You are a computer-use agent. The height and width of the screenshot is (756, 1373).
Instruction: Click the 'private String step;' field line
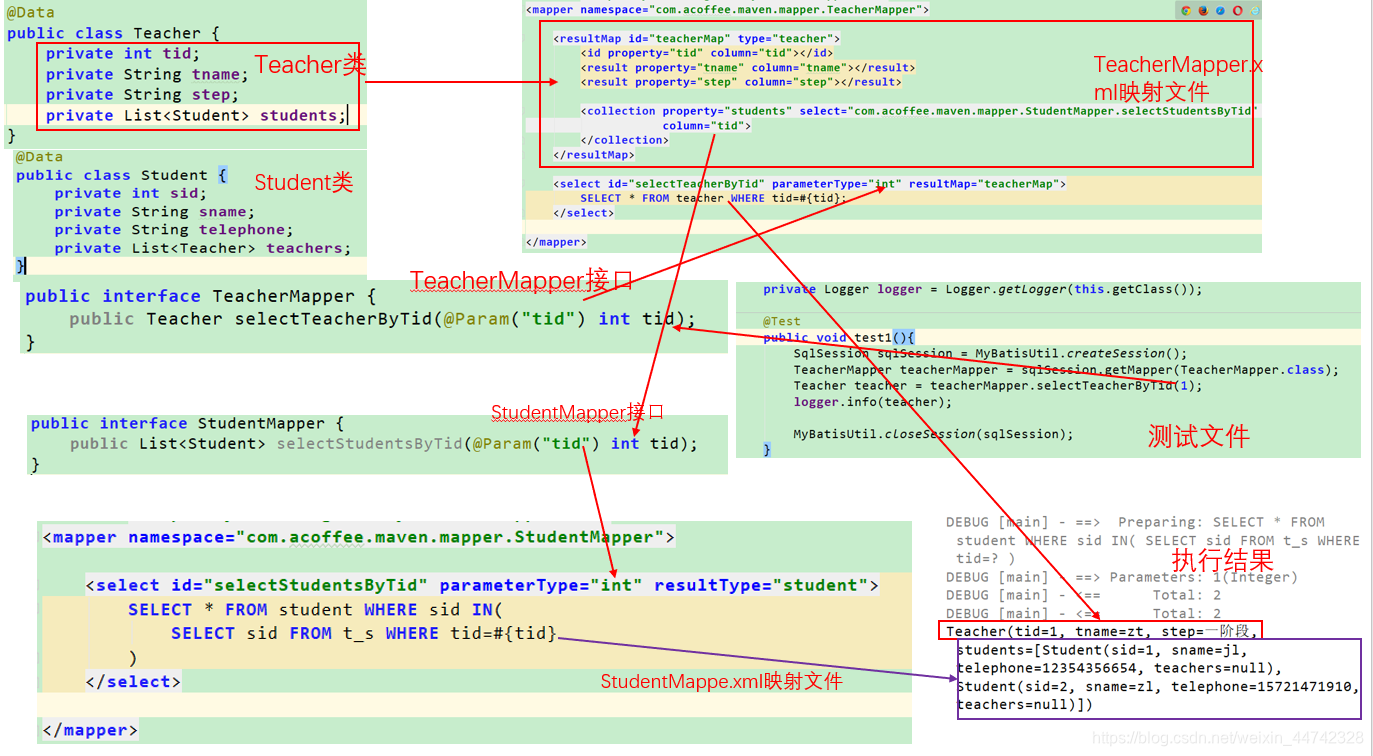point(142,95)
